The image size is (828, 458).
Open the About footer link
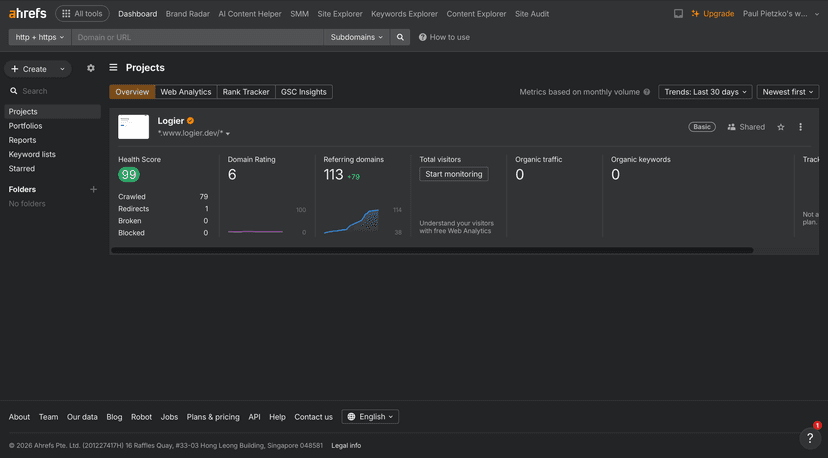pos(19,417)
